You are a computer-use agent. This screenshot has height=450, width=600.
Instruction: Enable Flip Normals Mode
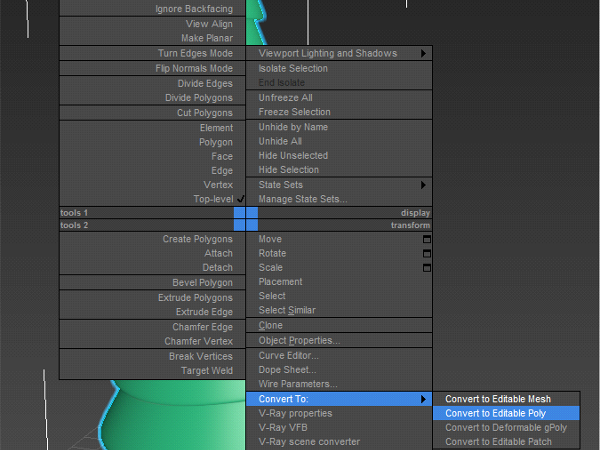[x=152, y=68]
